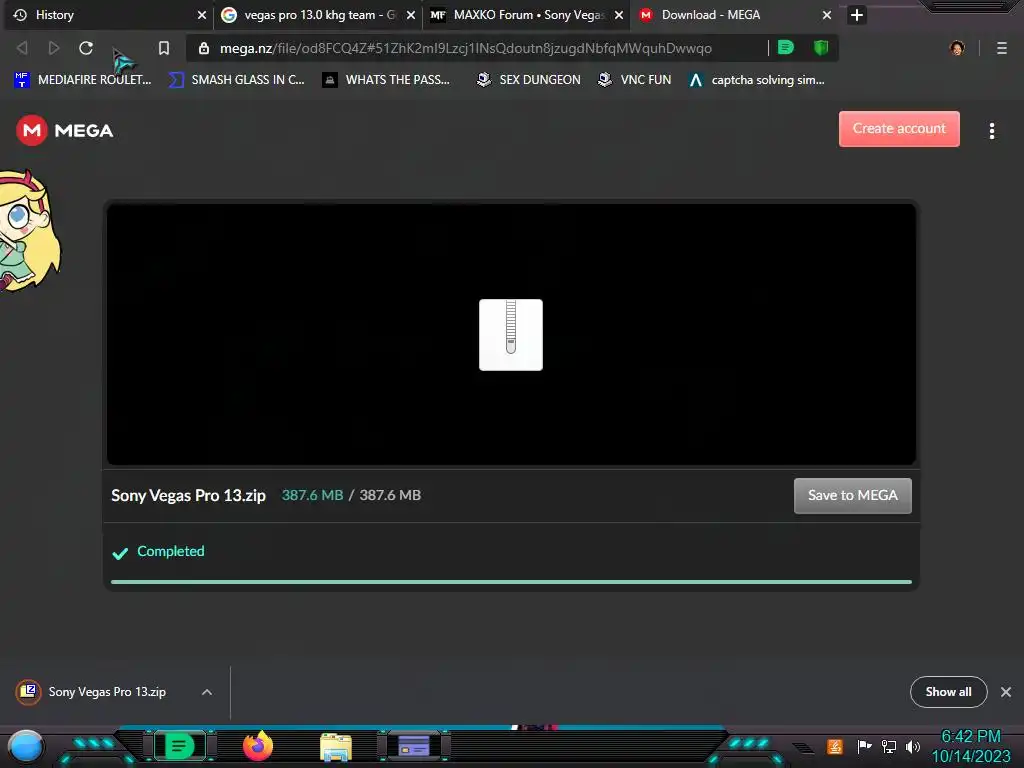The image size is (1024, 768).
Task: Click the padlock site security icon
Action: point(204,48)
